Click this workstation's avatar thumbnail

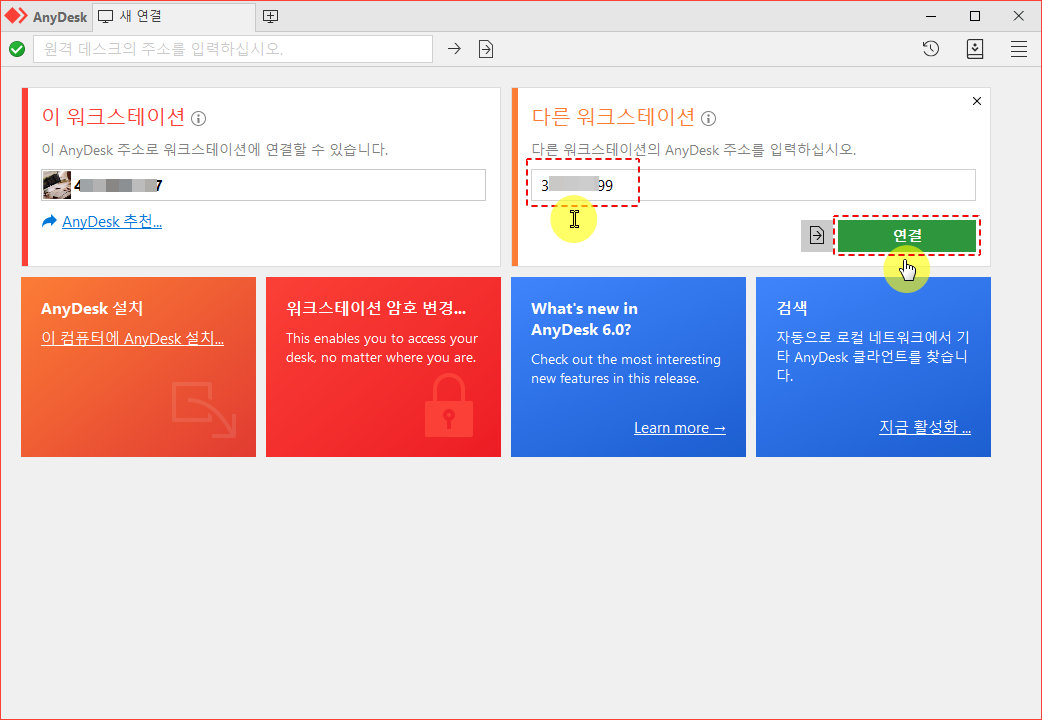pos(57,185)
